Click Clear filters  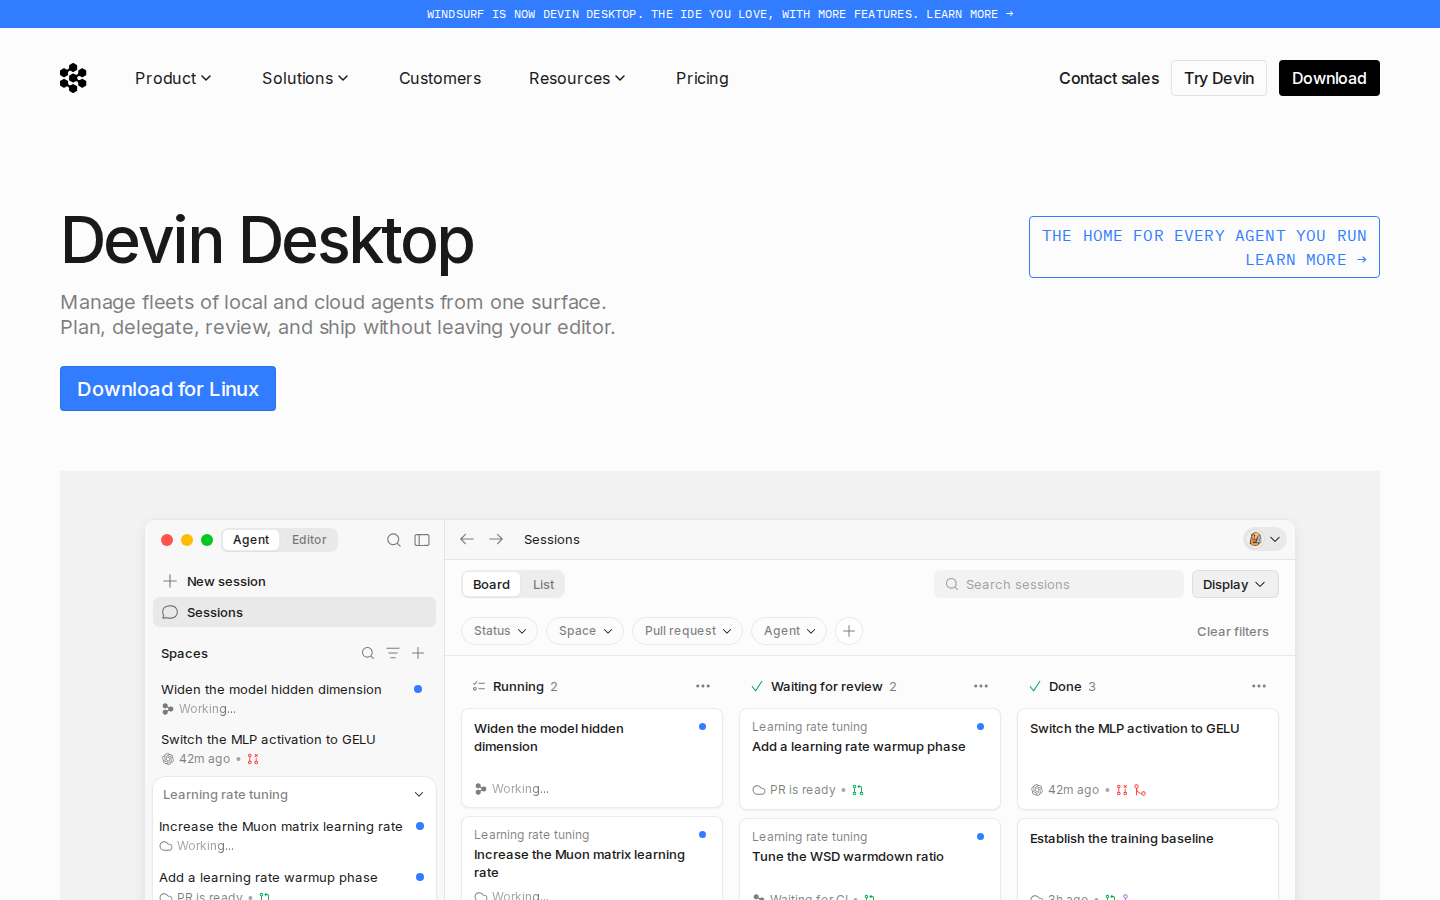pyautogui.click(x=1233, y=631)
